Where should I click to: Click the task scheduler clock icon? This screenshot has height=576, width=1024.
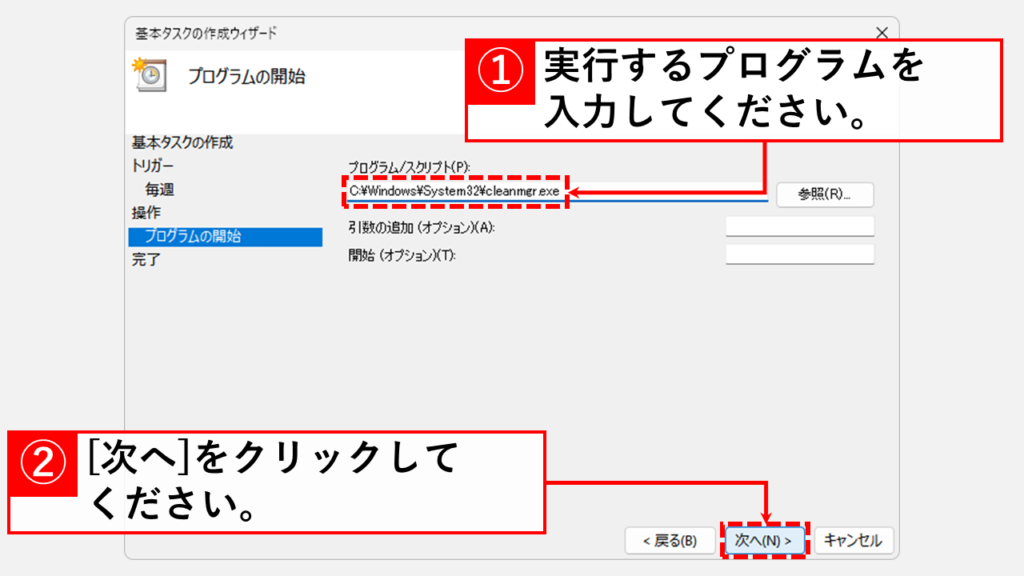coord(150,74)
